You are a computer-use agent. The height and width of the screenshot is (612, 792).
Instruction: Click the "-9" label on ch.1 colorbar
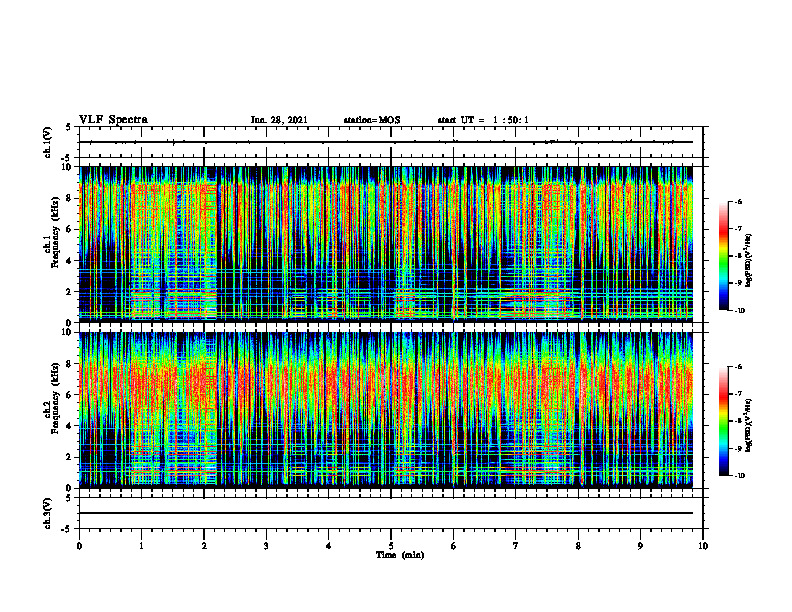click(738, 283)
